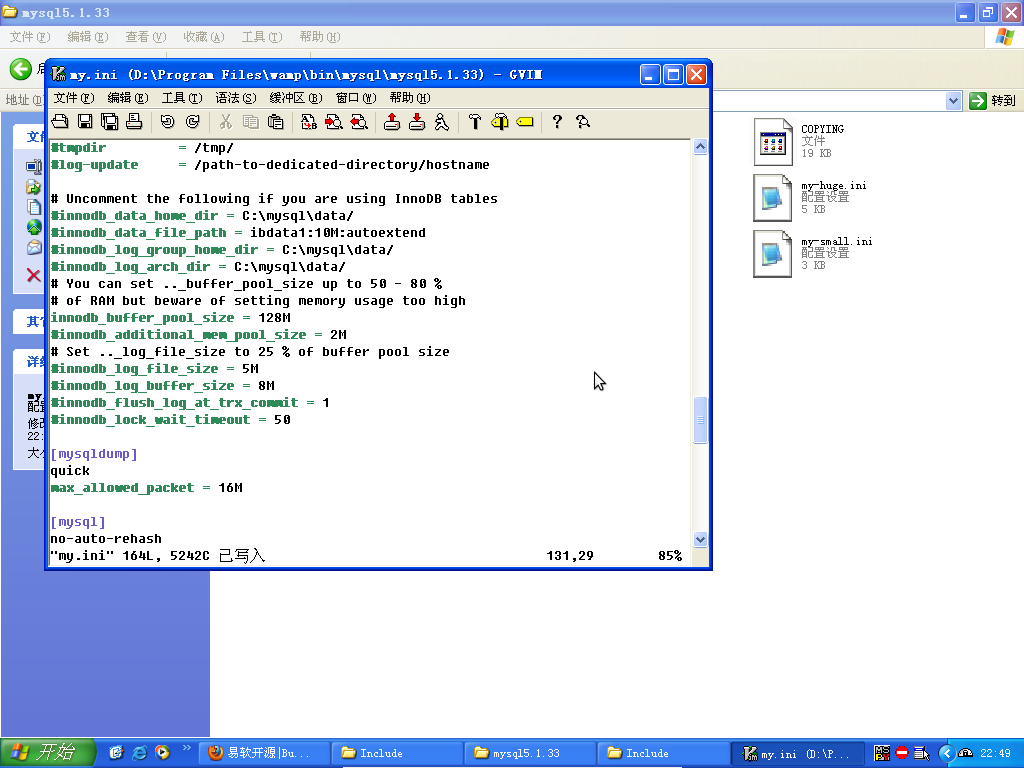Open Explorer's 工具 menu behind GVim

pos(262,37)
